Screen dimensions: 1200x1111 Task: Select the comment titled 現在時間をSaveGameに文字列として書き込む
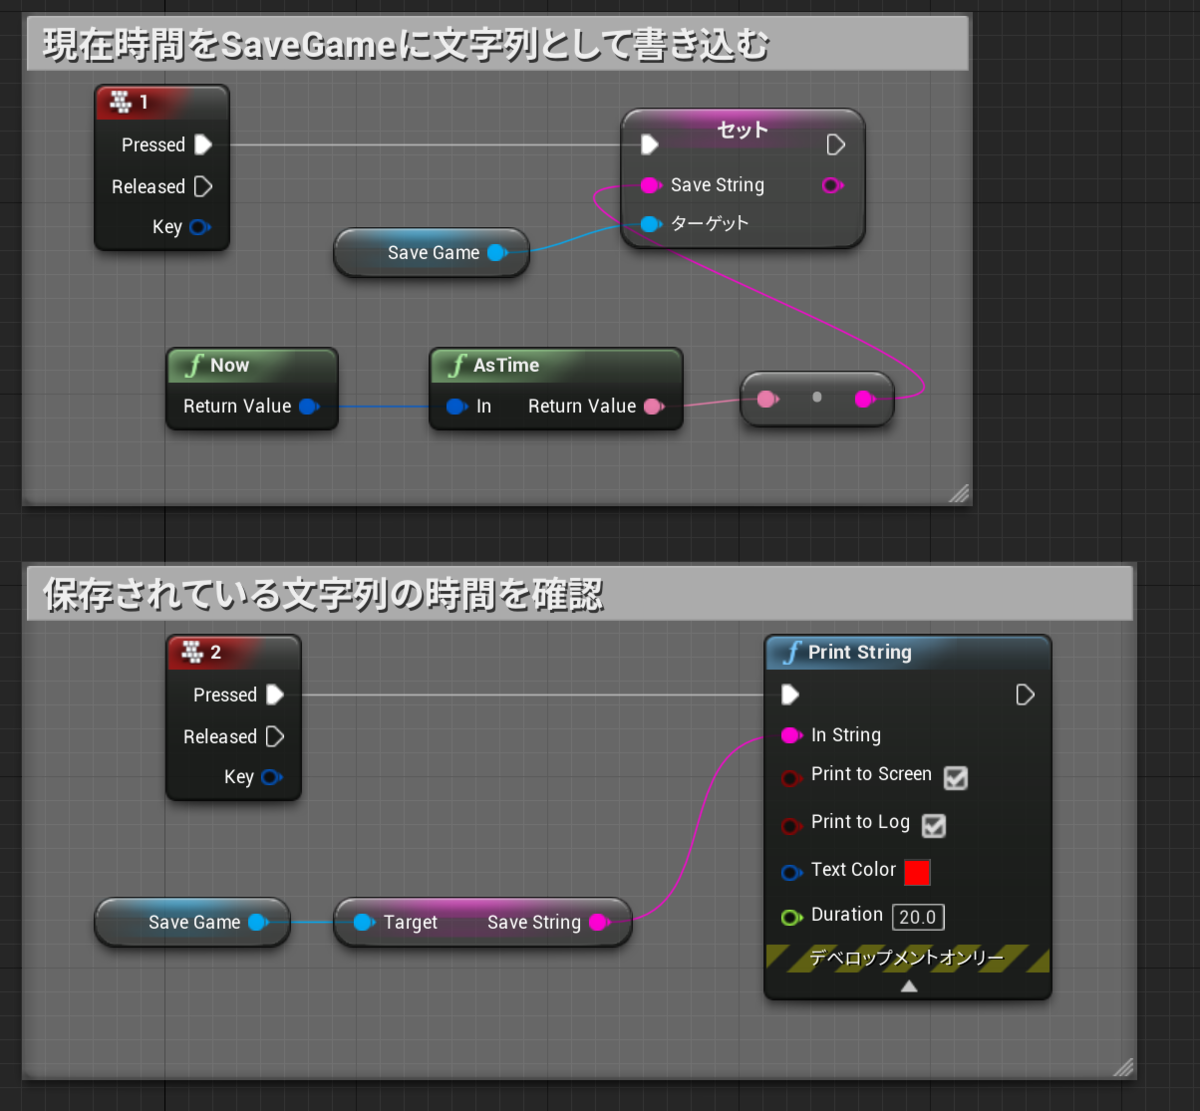tap(497, 45)
